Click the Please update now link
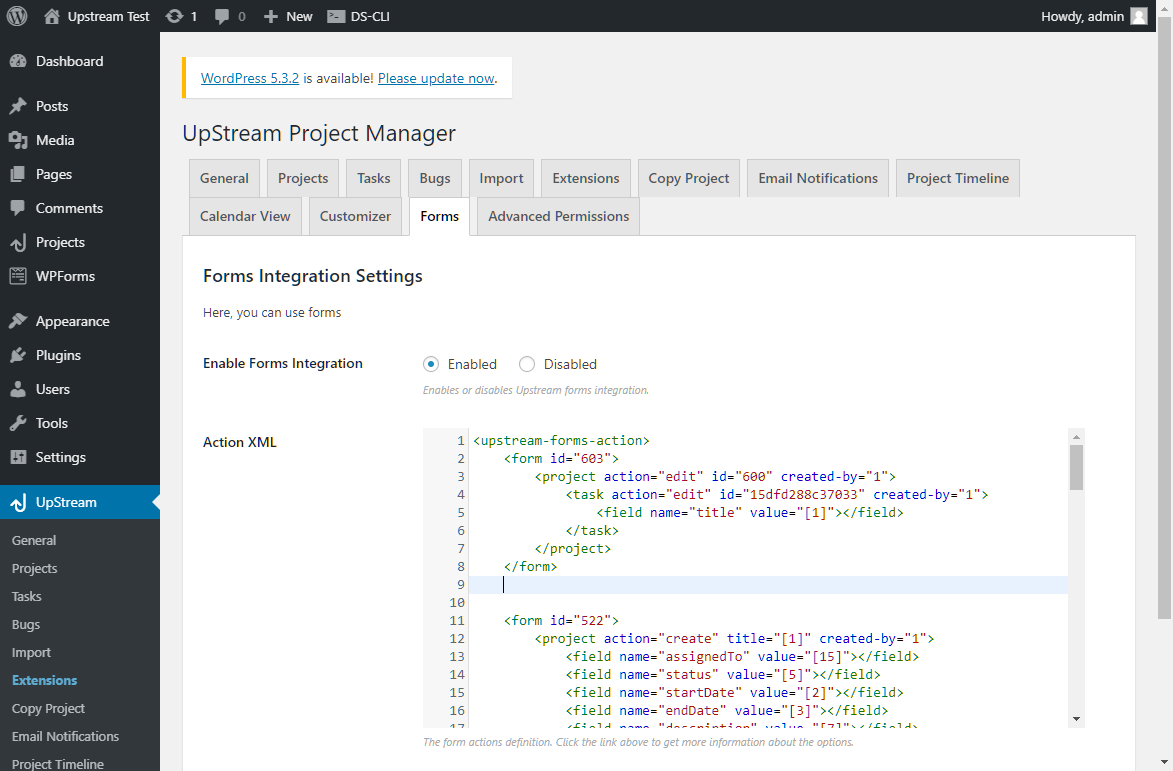The image size is (1173, 771). tap(434, 78)
